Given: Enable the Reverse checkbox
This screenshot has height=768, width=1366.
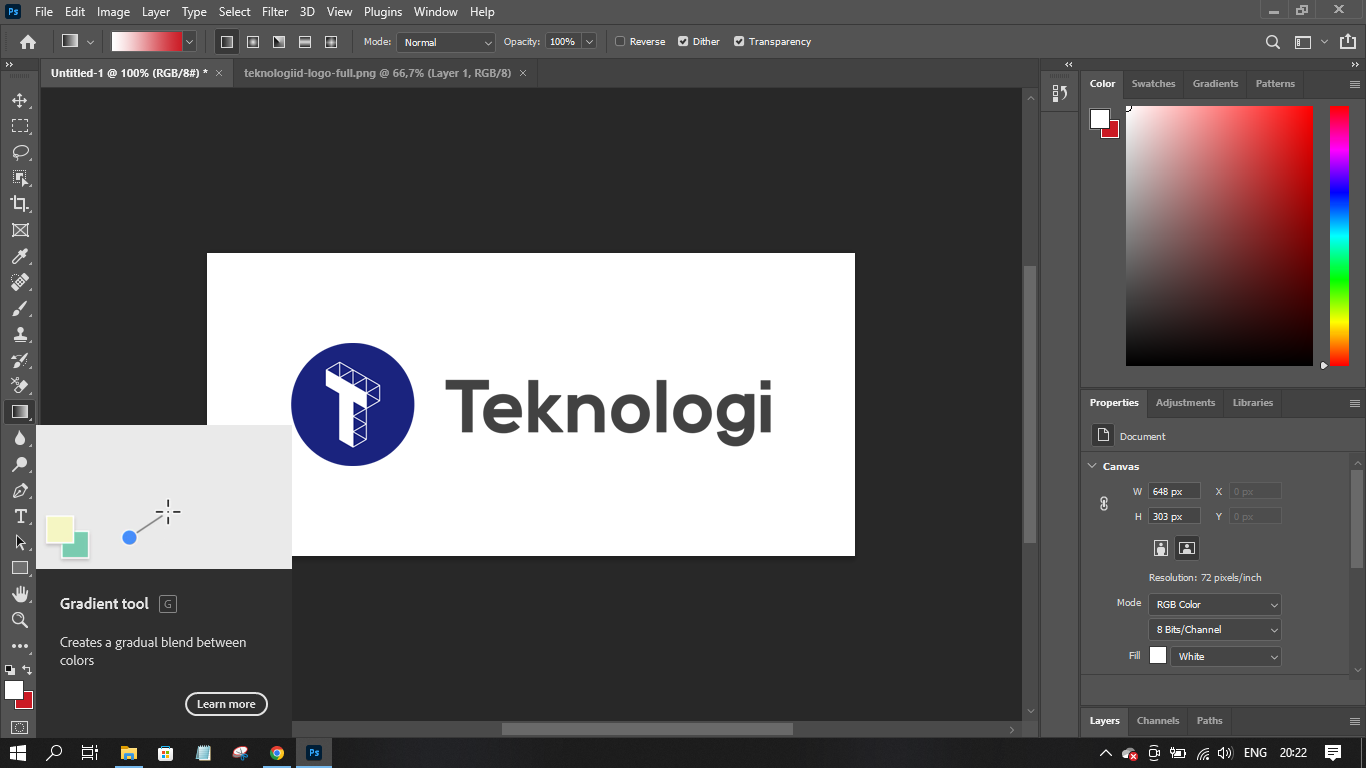Looking at the screenshot, I should pyautogui.click(x=620, y=42).
